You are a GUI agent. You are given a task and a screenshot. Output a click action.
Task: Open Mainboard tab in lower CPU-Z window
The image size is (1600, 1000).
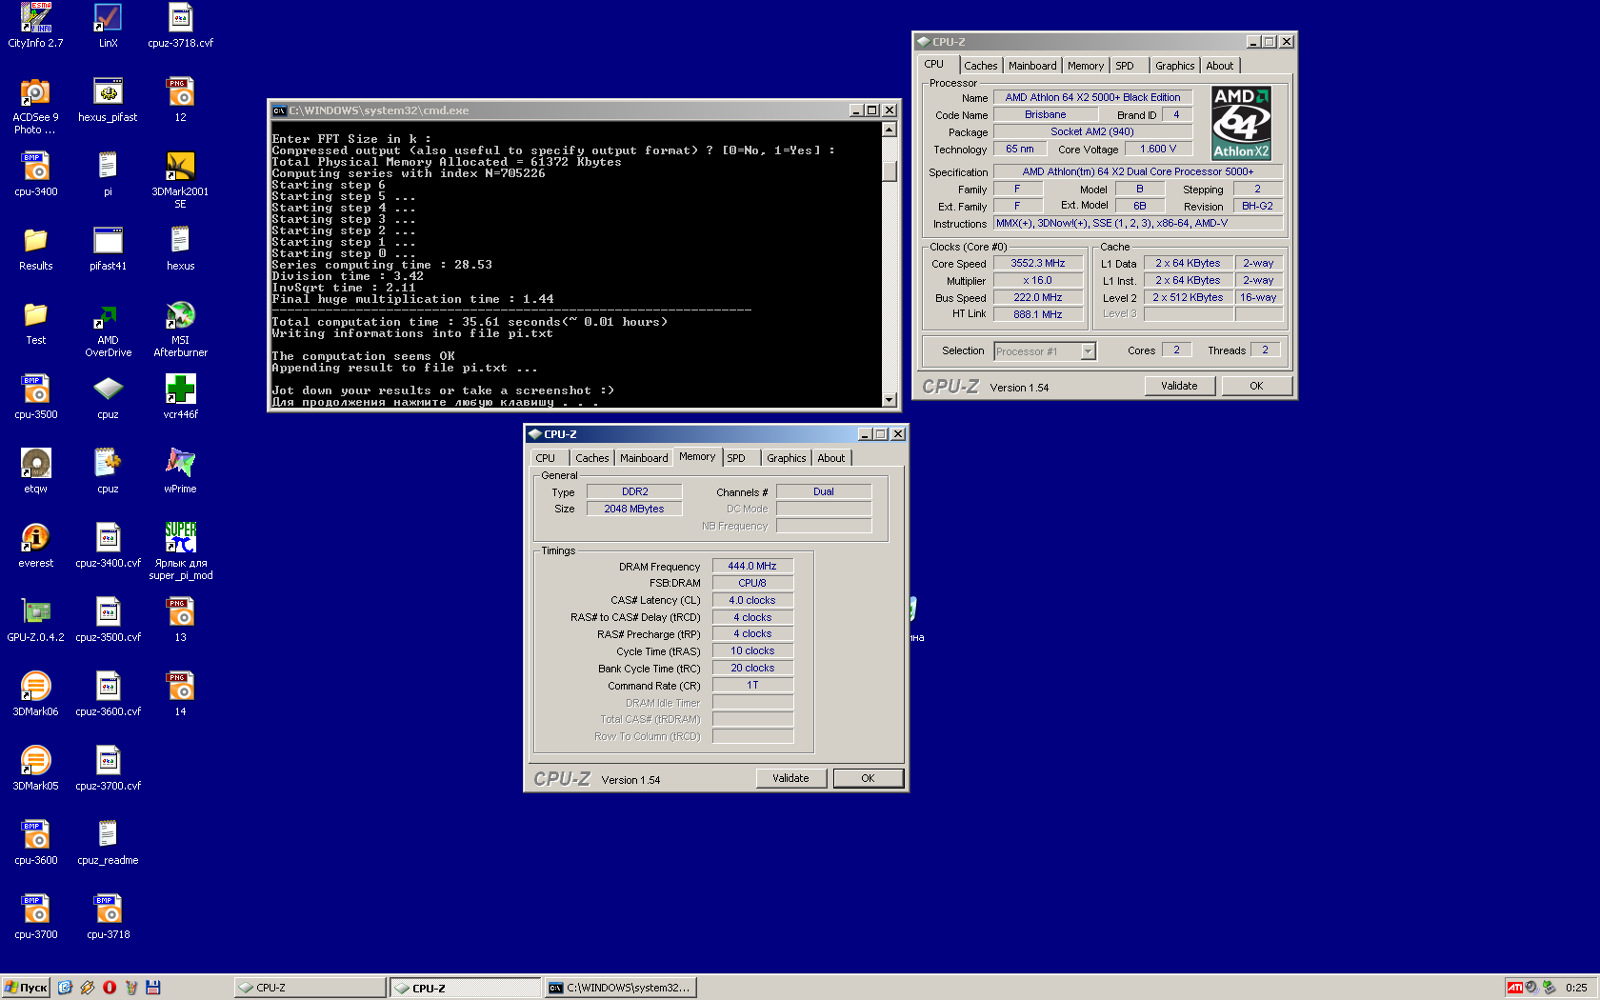[644, 458]
